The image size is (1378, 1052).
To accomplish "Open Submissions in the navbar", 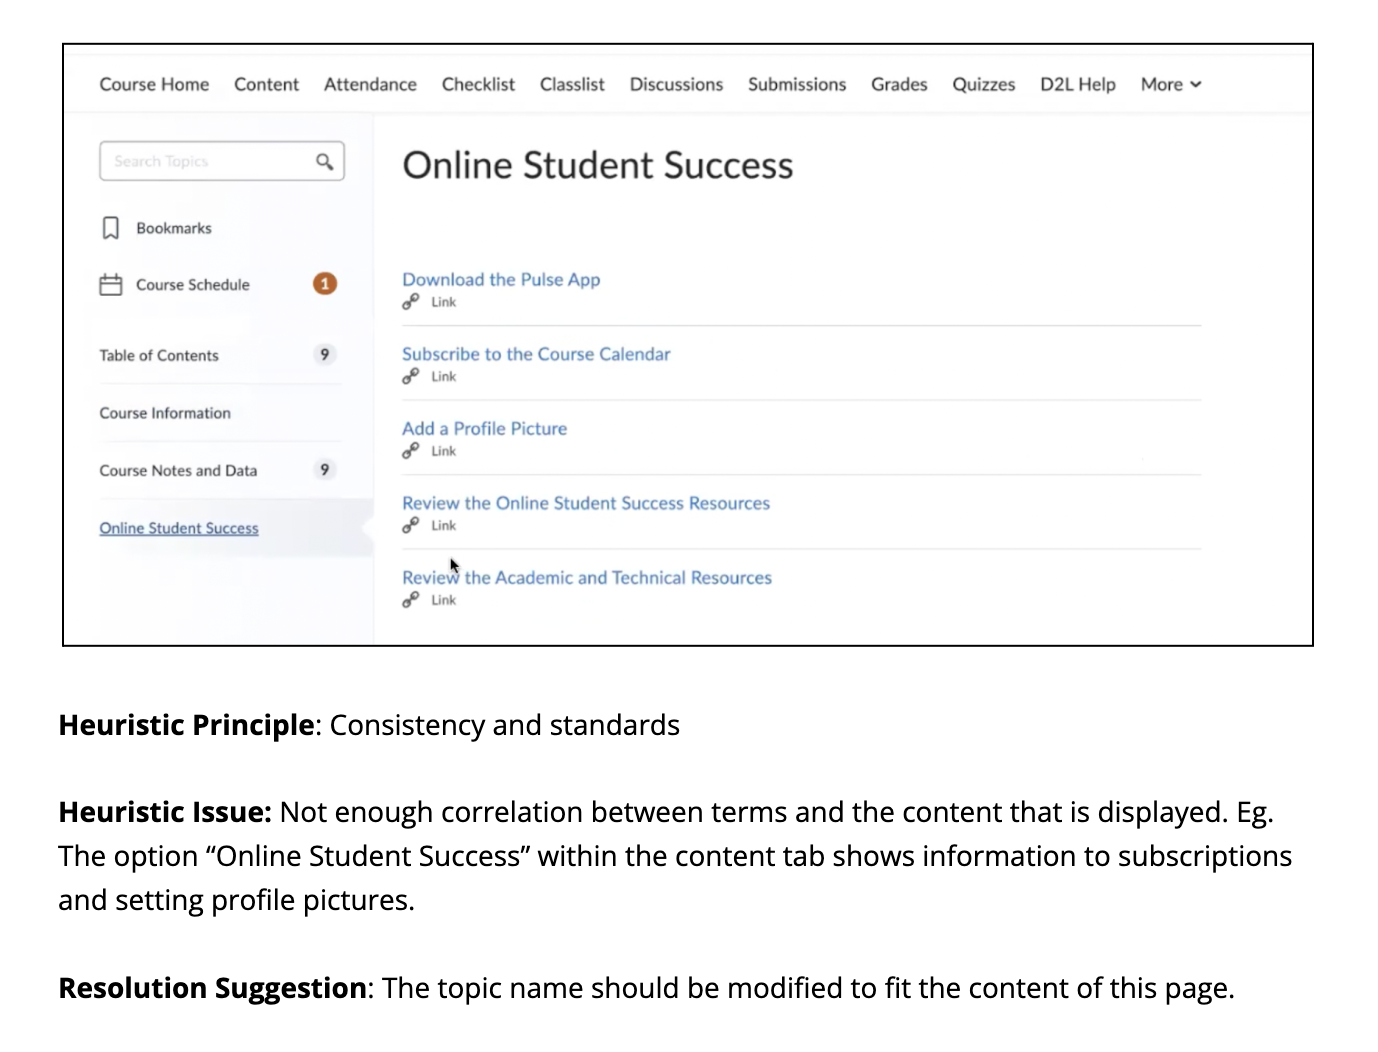I will (797, 85).
